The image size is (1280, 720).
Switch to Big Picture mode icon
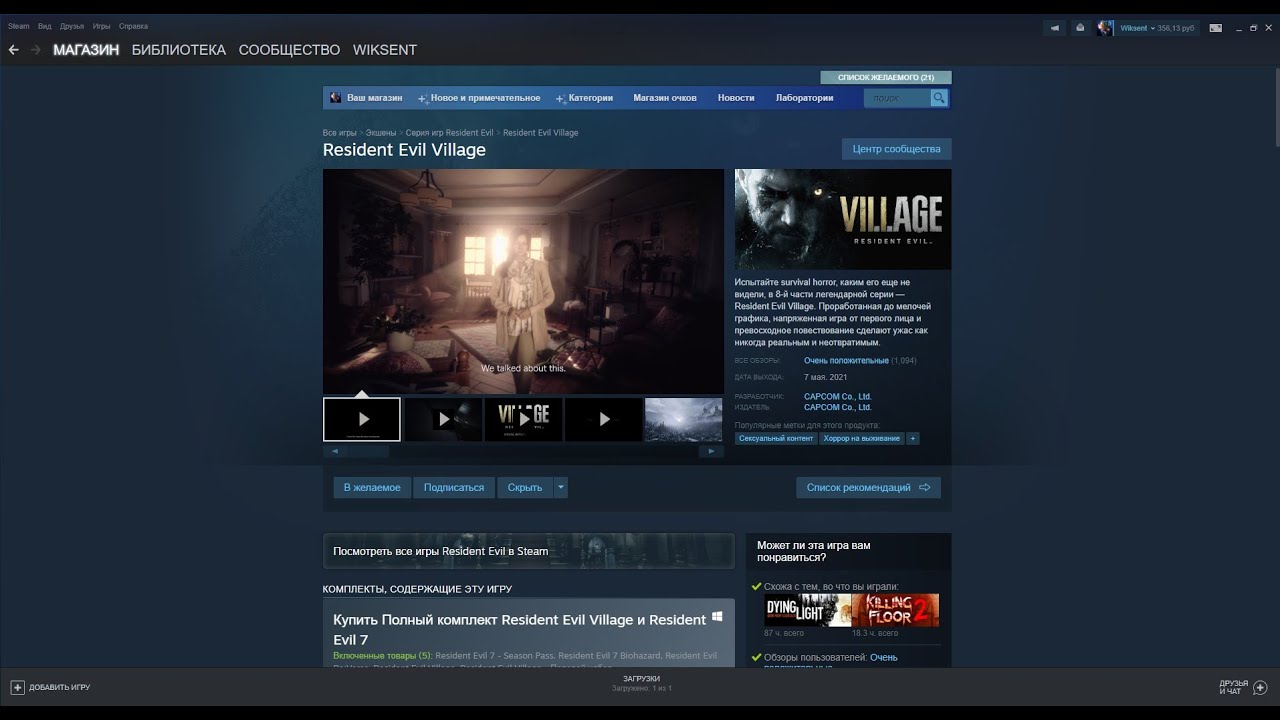(x=1216, y=28)
